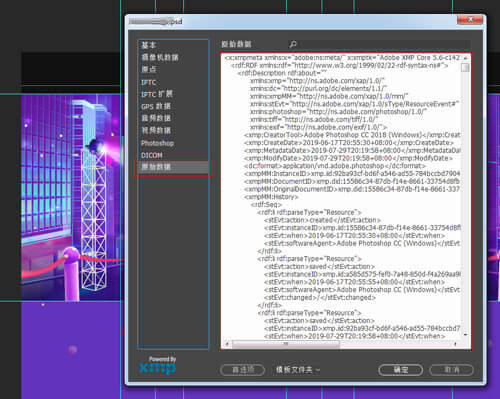Select the 原点 section

pyautogui.click(x=148, y=69)
